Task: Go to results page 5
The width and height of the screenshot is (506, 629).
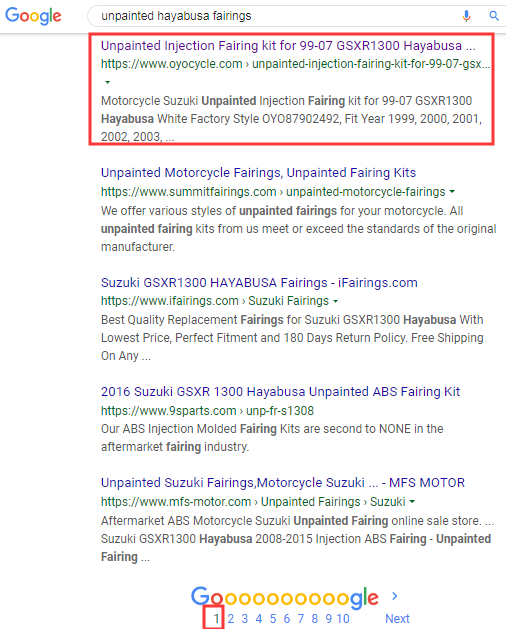Action: [x=273, y=619]
